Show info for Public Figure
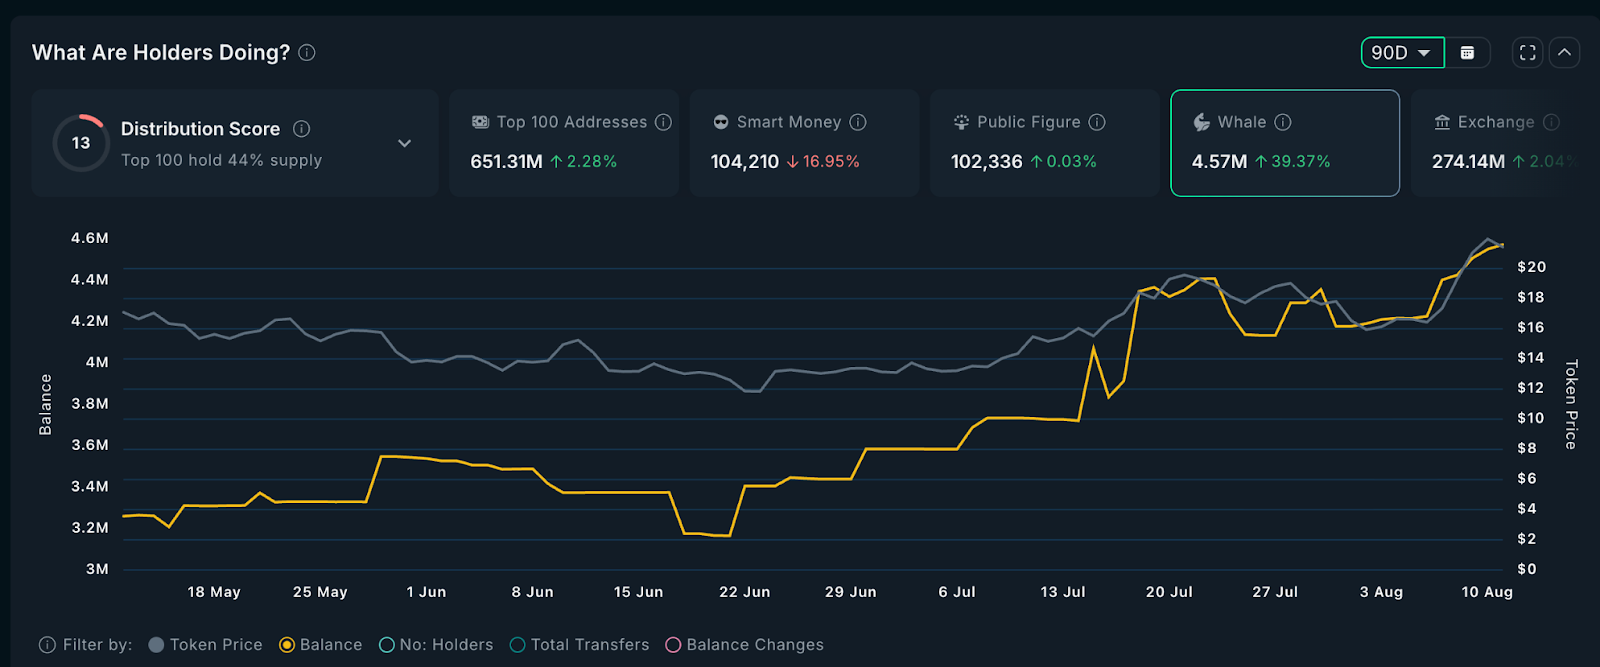Viewport: 1600px width, 667px height. 1097,122
